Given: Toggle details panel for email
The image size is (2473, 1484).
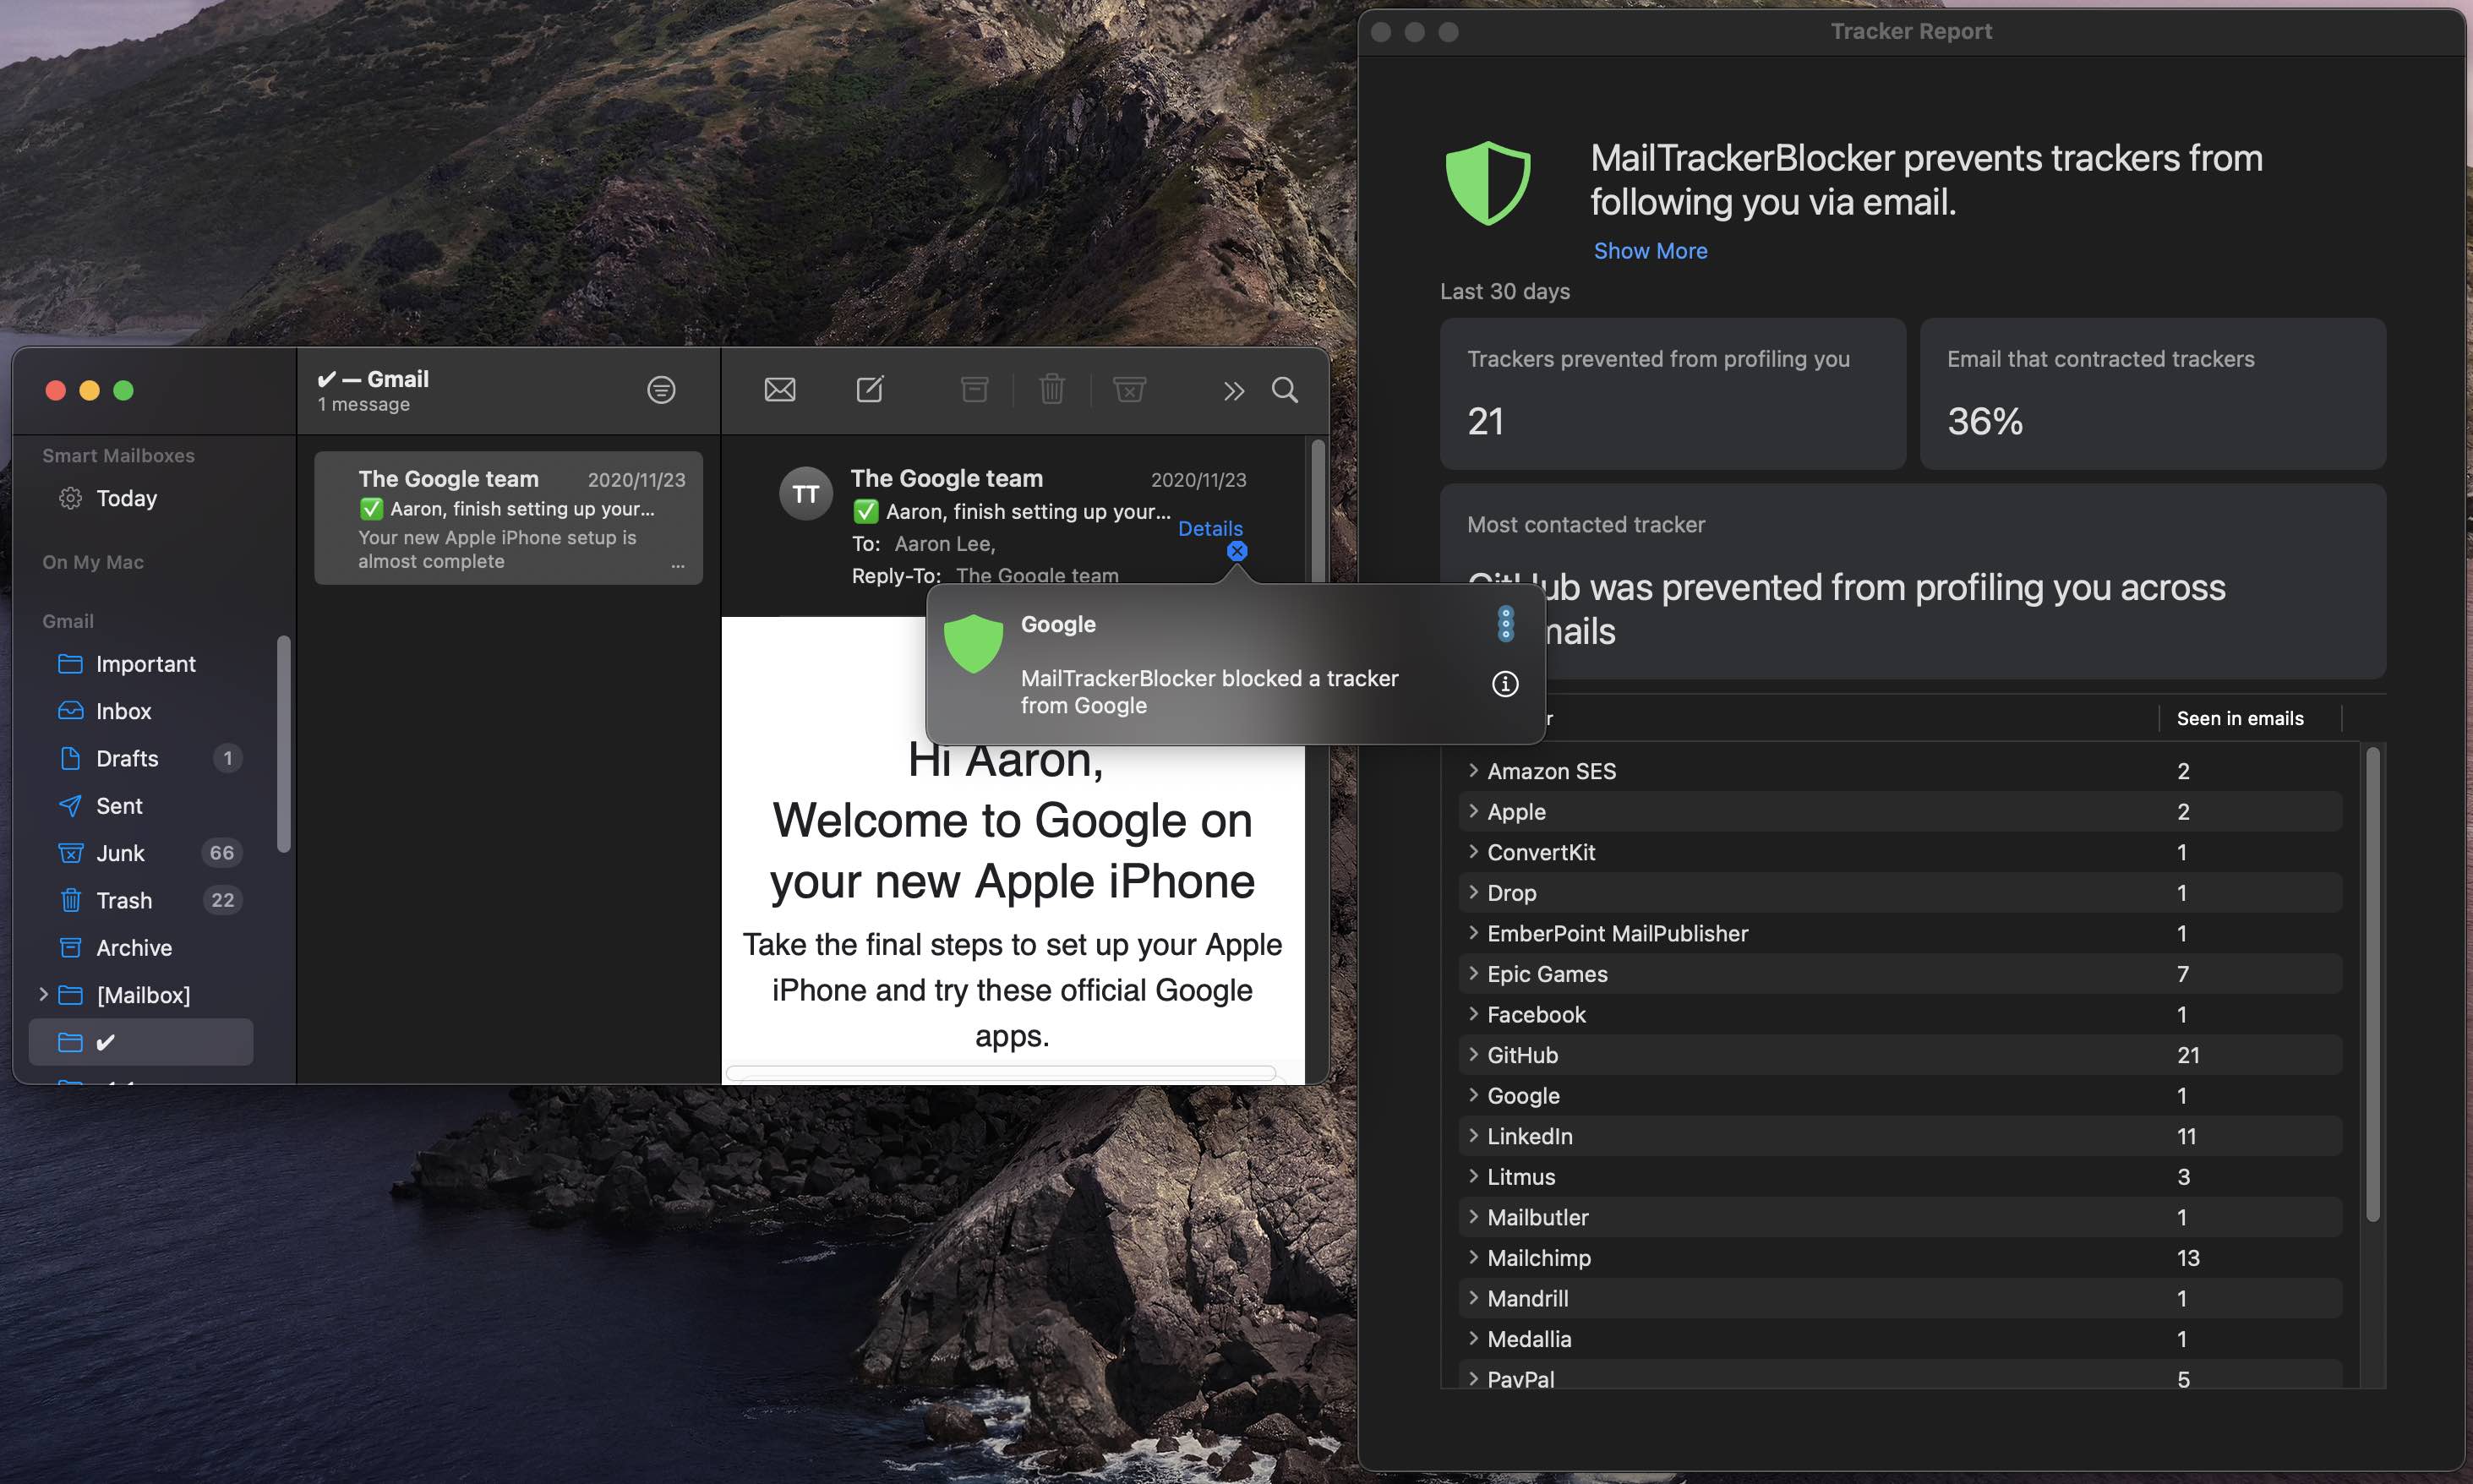Looking at the screenshot, I should point(1210,528).
